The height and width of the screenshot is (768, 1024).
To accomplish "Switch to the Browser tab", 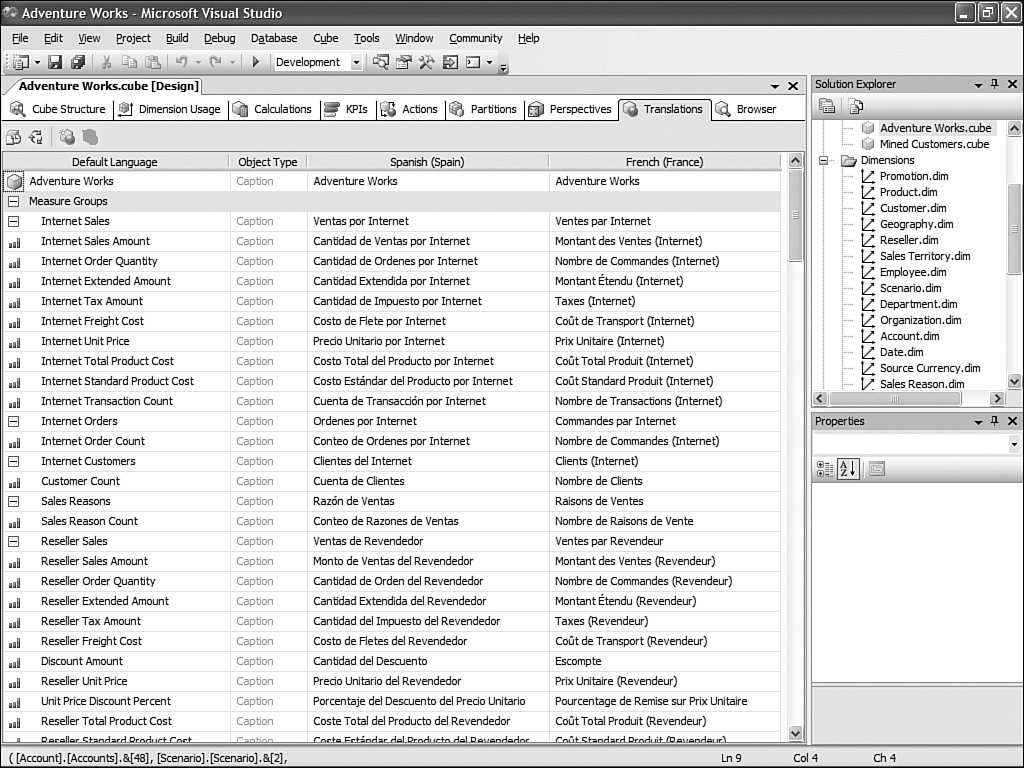I will coord(746,109).
